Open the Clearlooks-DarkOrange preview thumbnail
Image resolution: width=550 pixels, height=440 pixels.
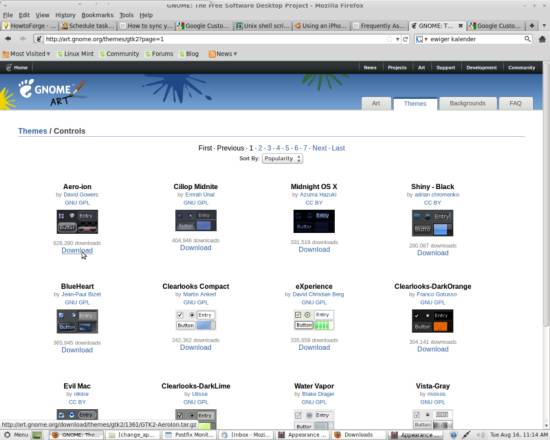[432, 321]
